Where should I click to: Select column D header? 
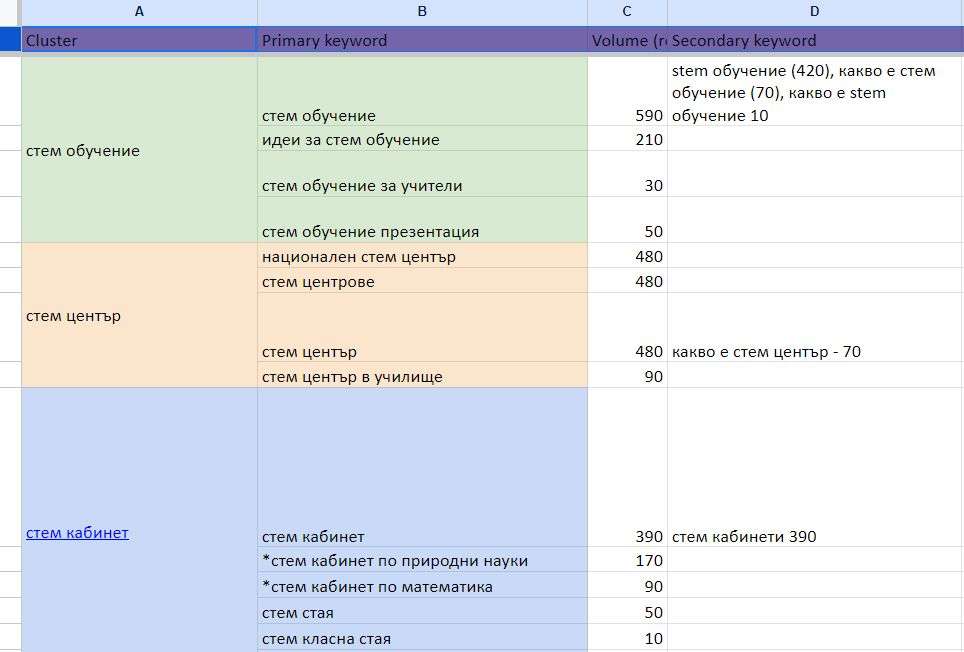(x=814, y=12)
